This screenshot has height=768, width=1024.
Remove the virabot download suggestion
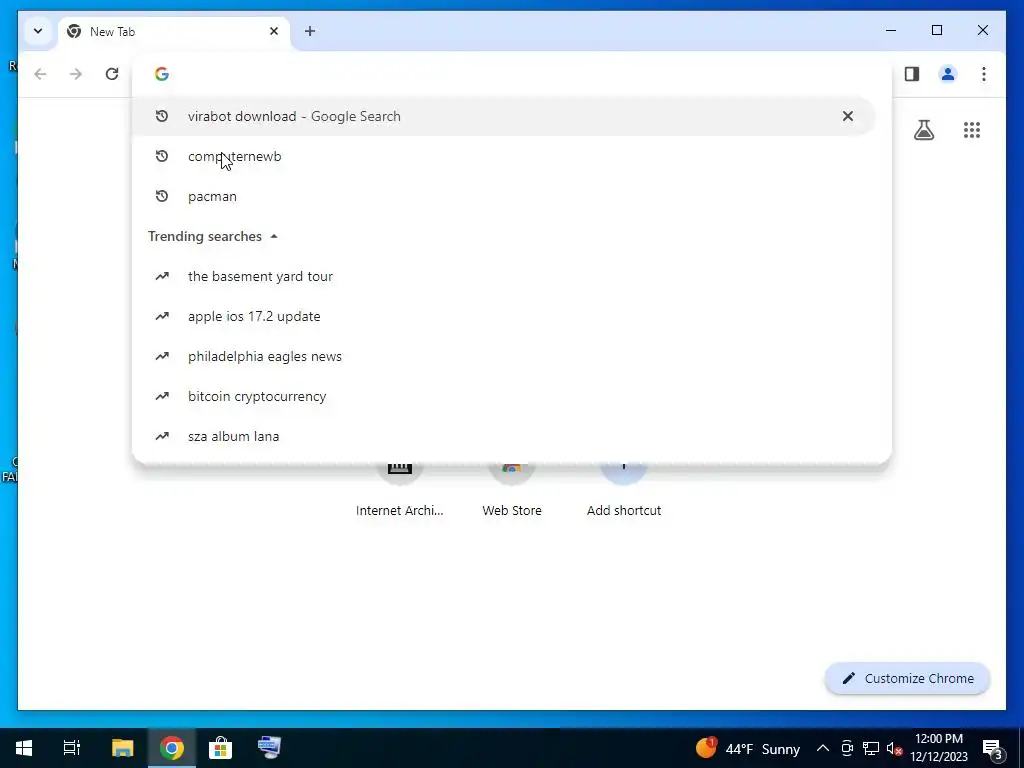(848, 116)
